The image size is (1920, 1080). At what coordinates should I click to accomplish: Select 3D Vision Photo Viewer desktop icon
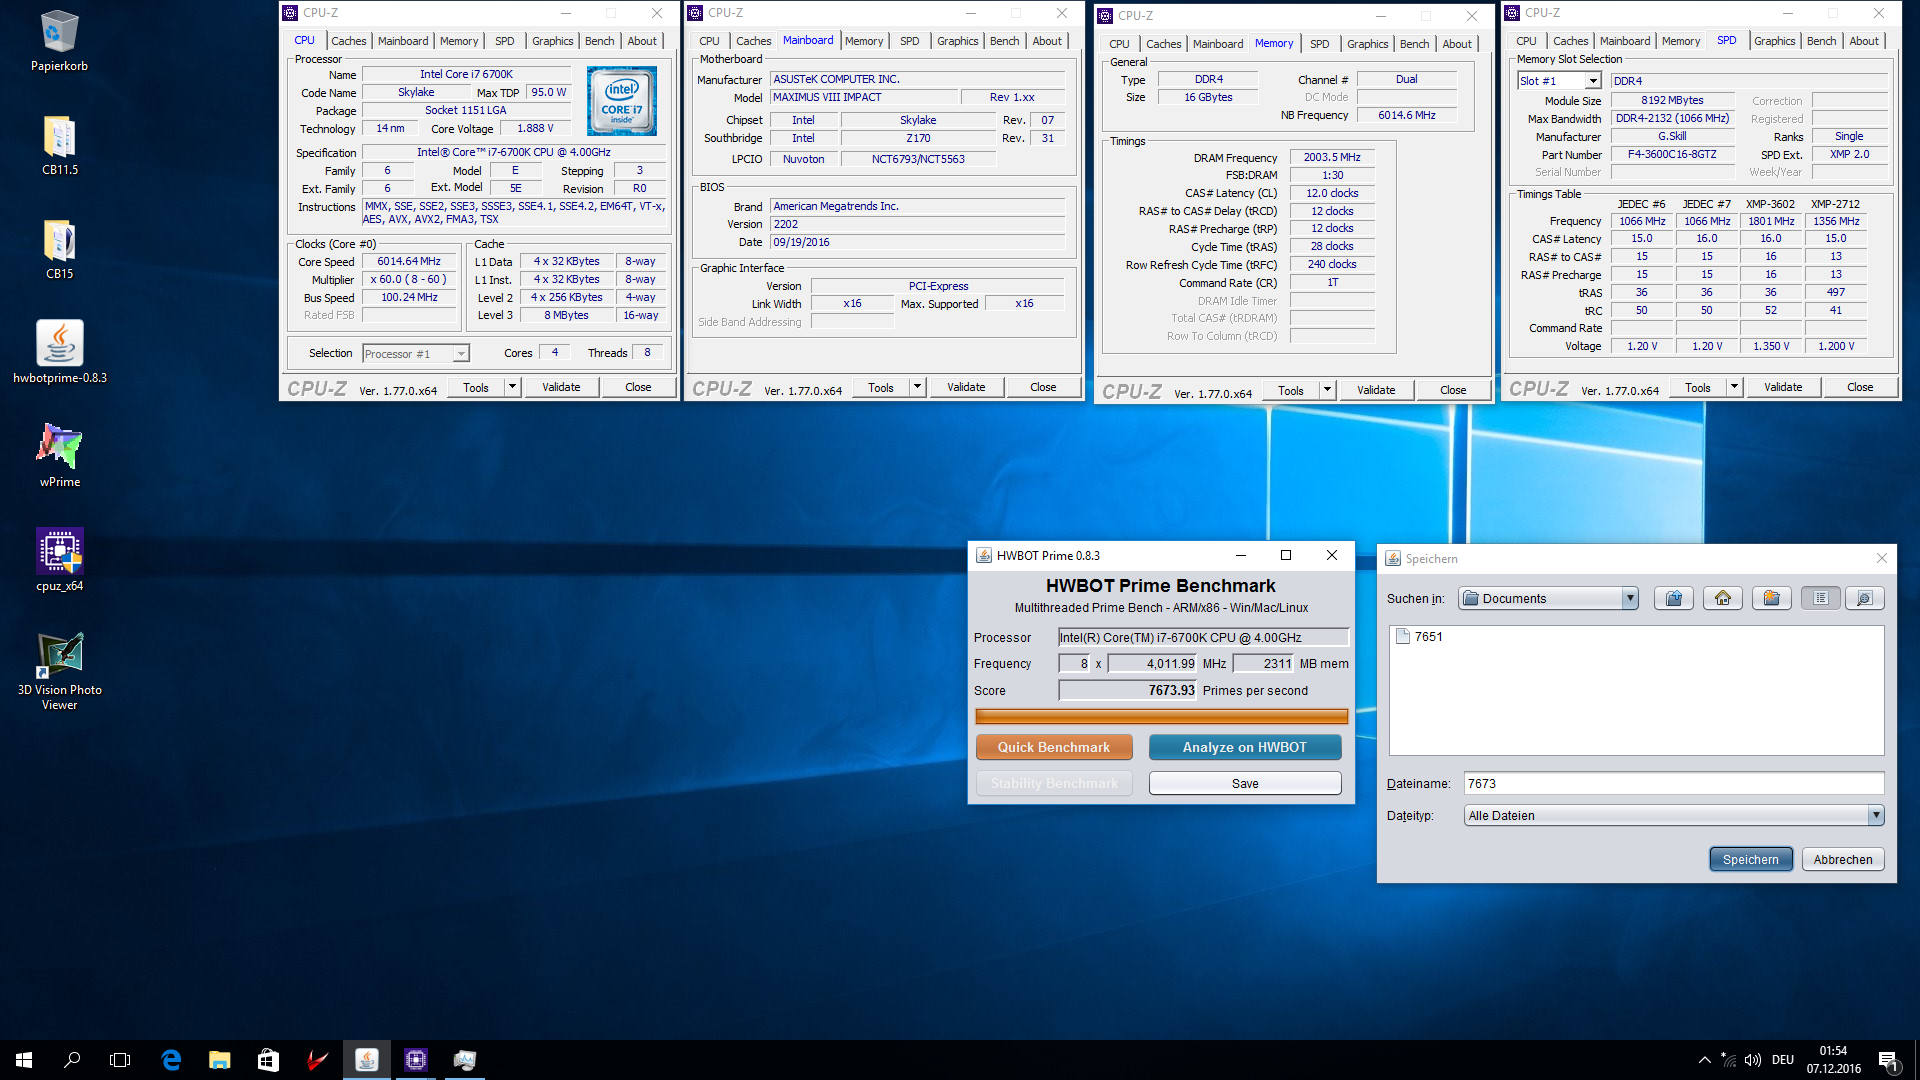[59, 671]
